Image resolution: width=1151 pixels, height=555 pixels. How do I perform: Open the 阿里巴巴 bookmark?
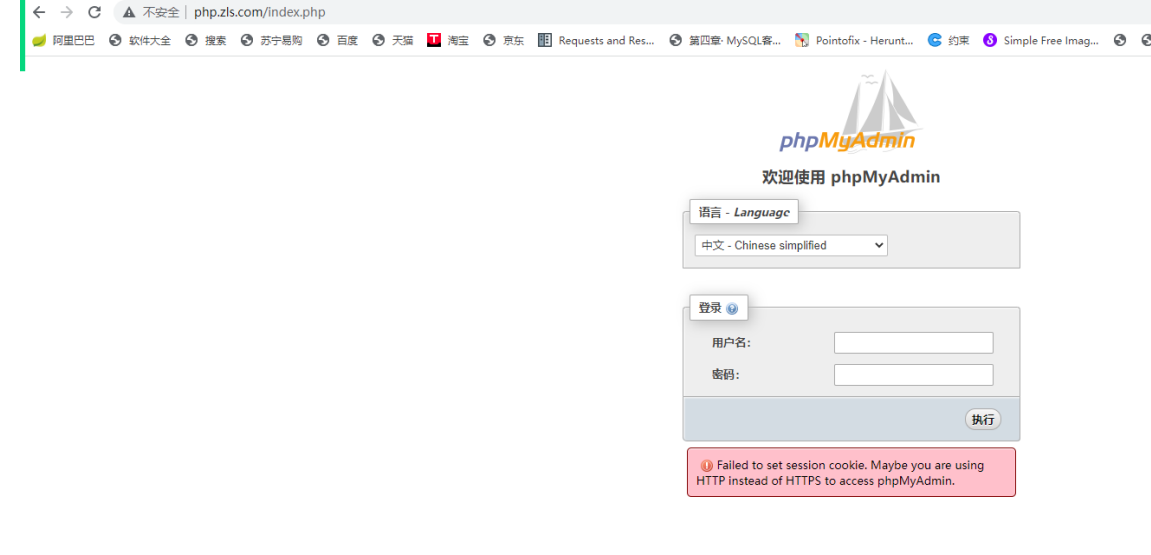tap(64, 40)
